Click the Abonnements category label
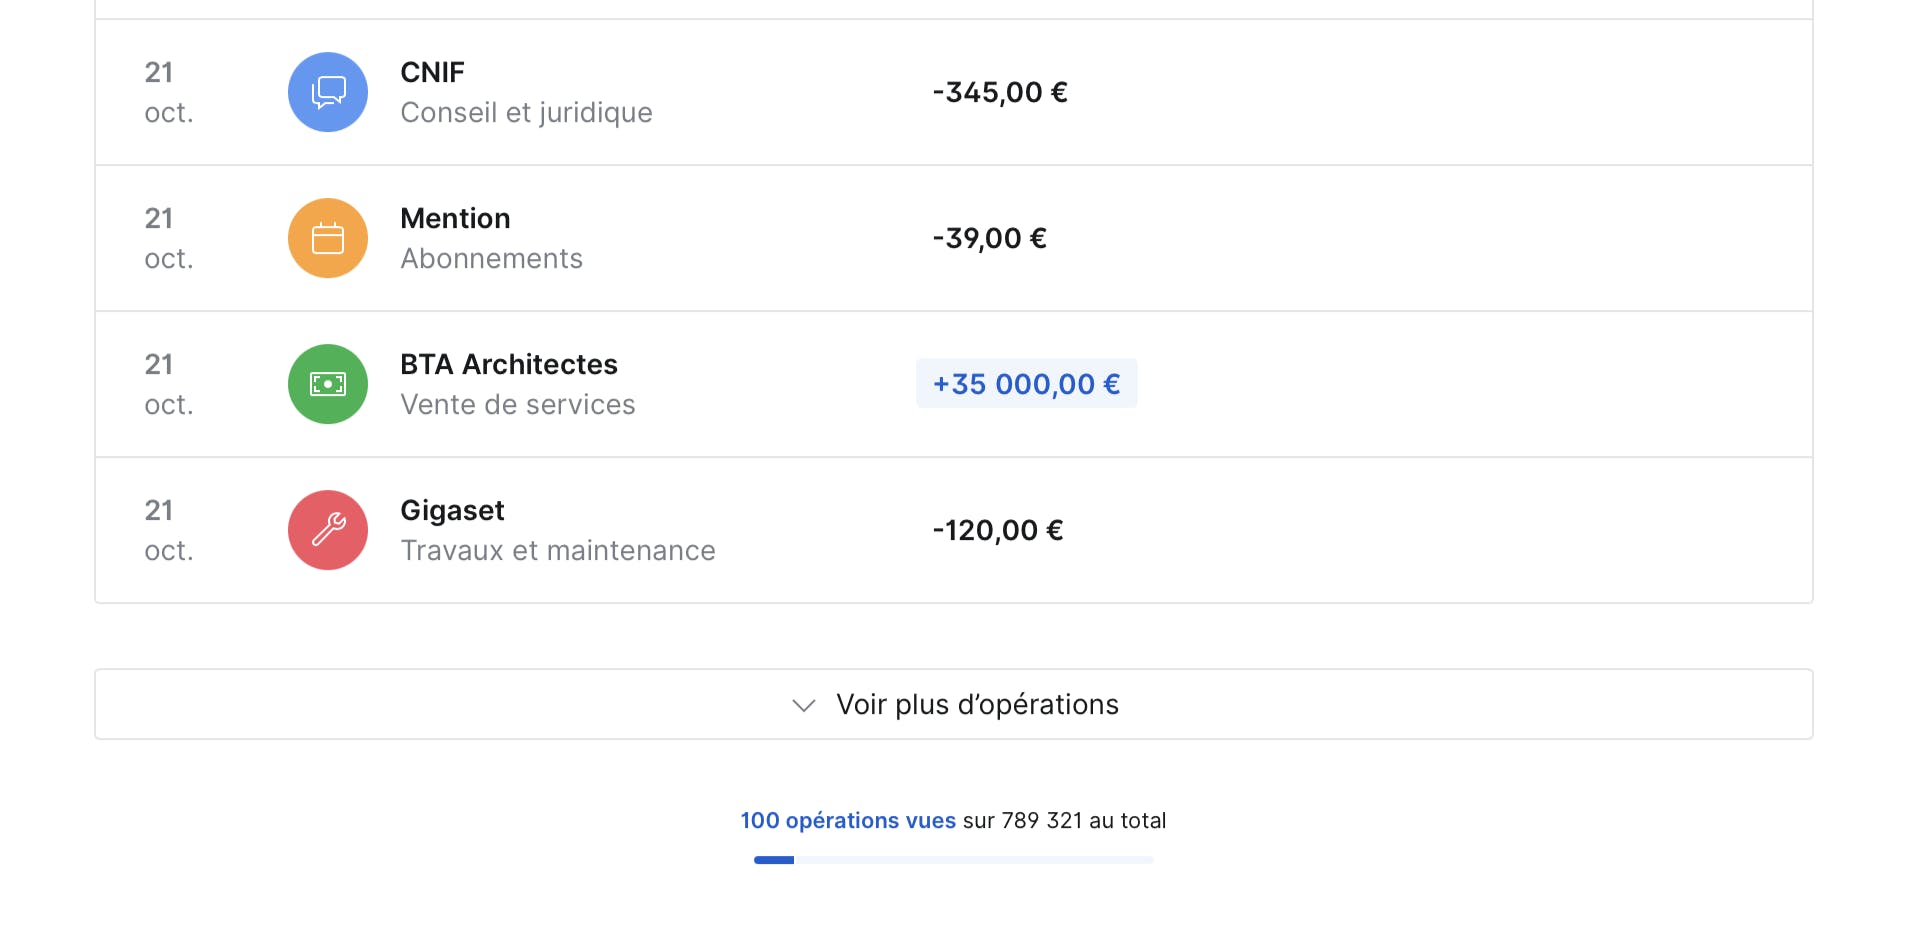Image resolution: width=1908 pixels, height=930 pixels. (x=491, y=258)
